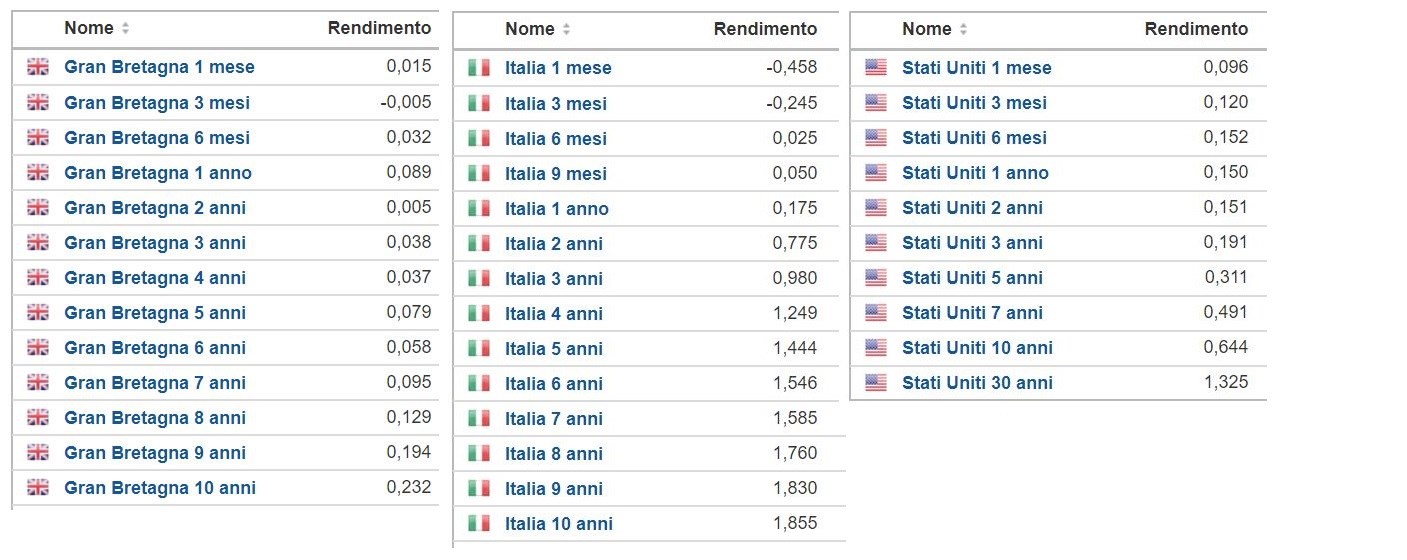
Task: Open Italia 3 anni bond link
Action: (554, 279)
